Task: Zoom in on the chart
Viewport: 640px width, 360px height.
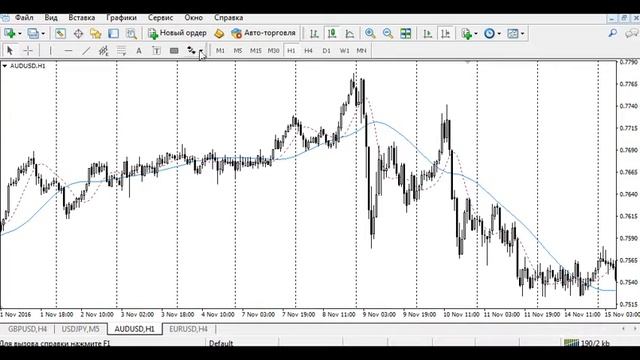Action: pyautogui.click(x=370, y=33)
